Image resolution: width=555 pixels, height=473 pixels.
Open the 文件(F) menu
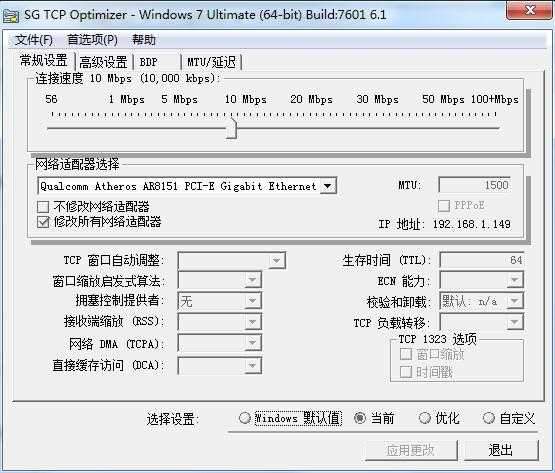tap(34, 40)
